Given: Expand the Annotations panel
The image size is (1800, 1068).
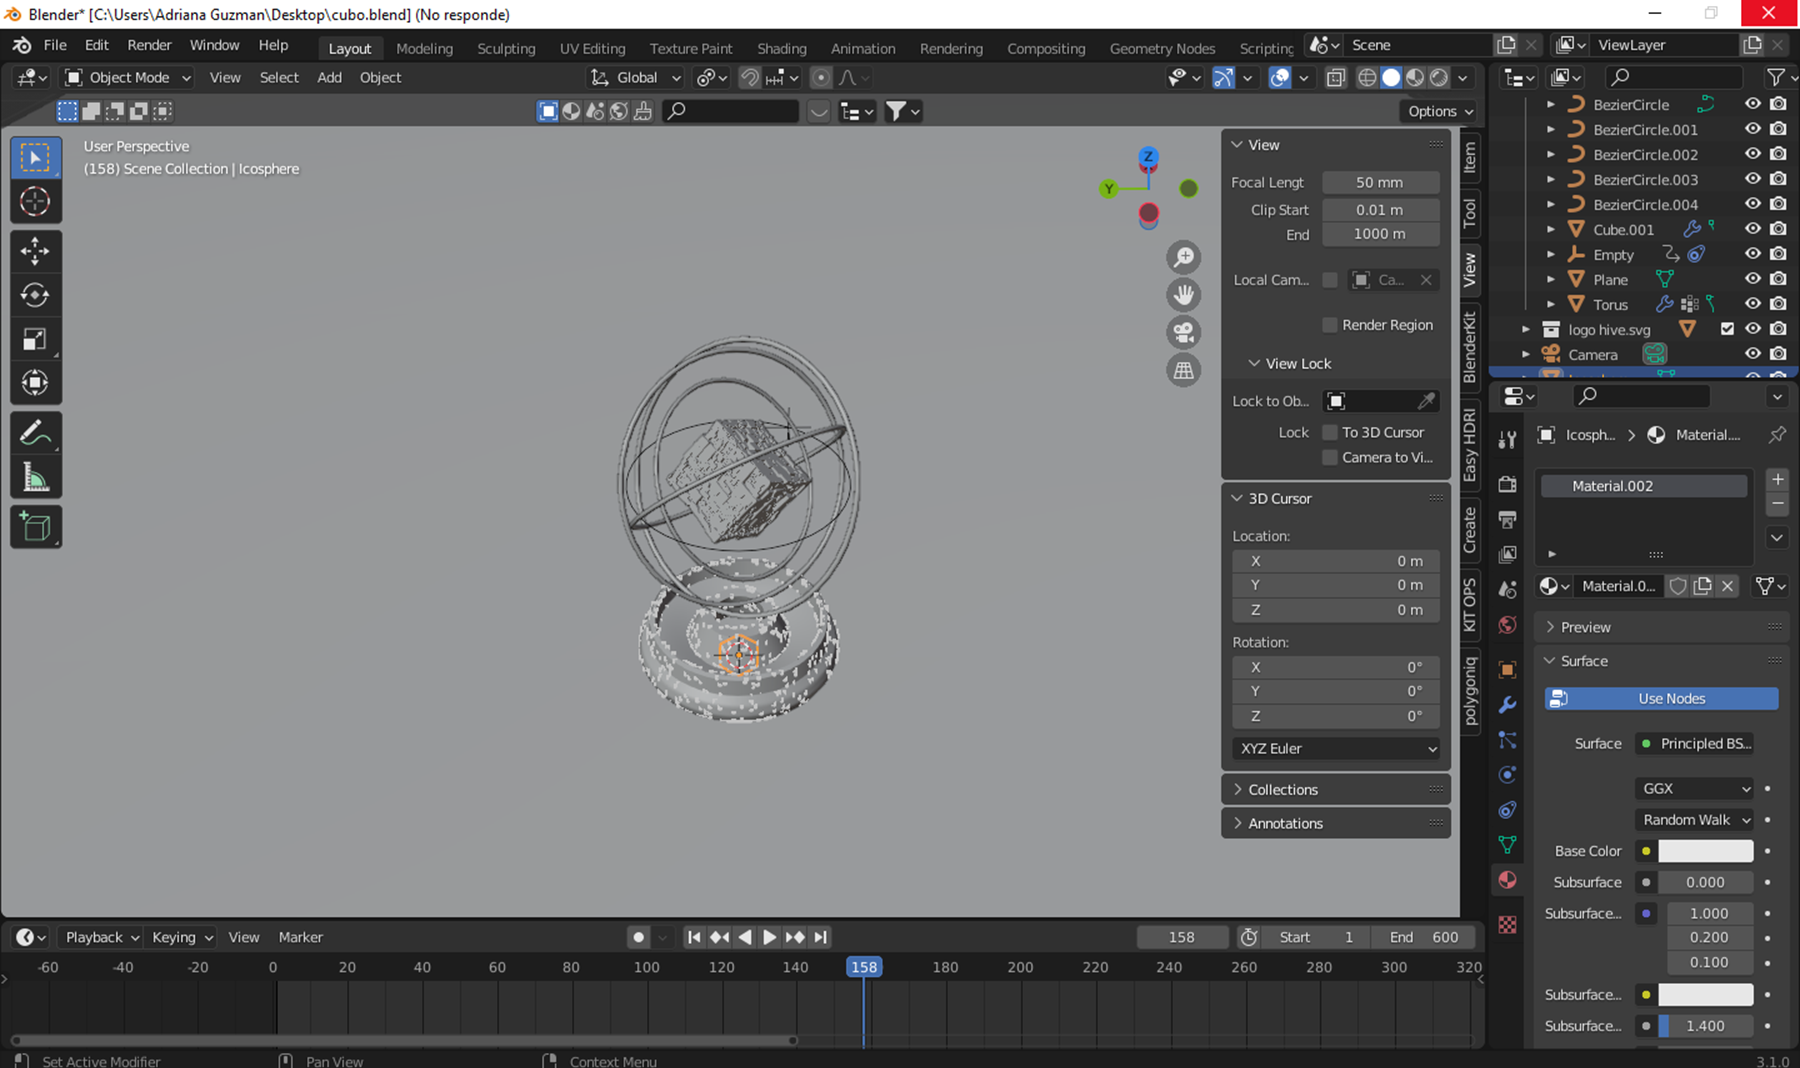Looking at the screenshot, I should coord(1285,823).
